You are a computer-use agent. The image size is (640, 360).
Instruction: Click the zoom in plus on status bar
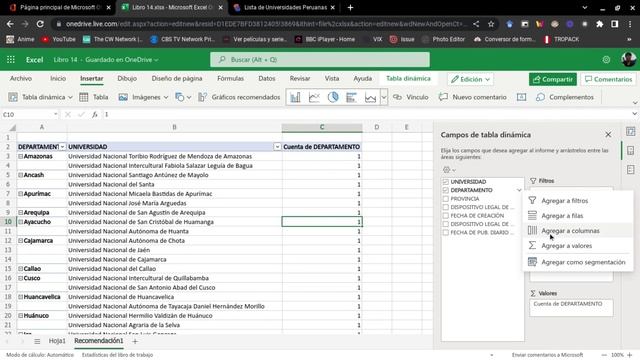pyautogui.click(x=629, y=355)
